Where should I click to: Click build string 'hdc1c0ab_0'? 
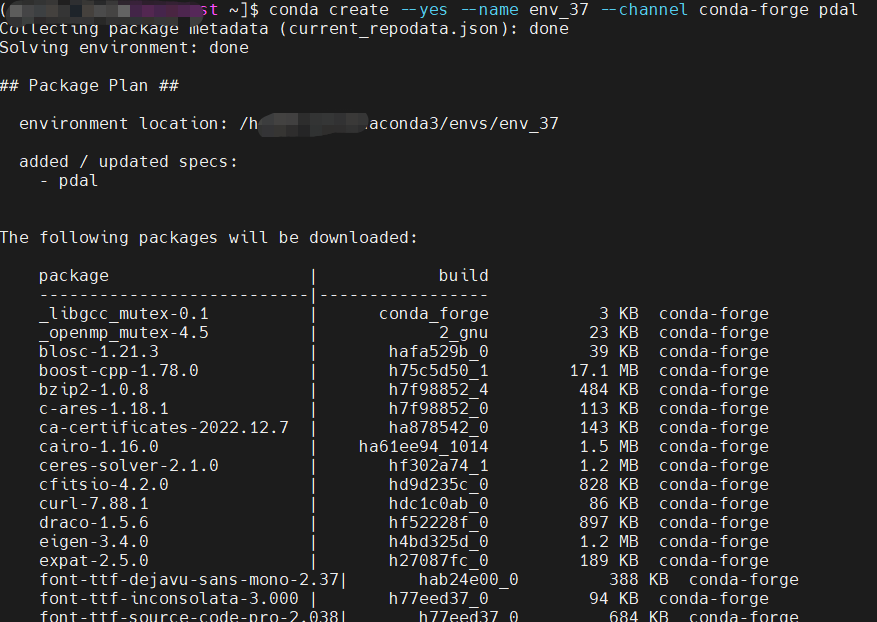pos(438,504)
